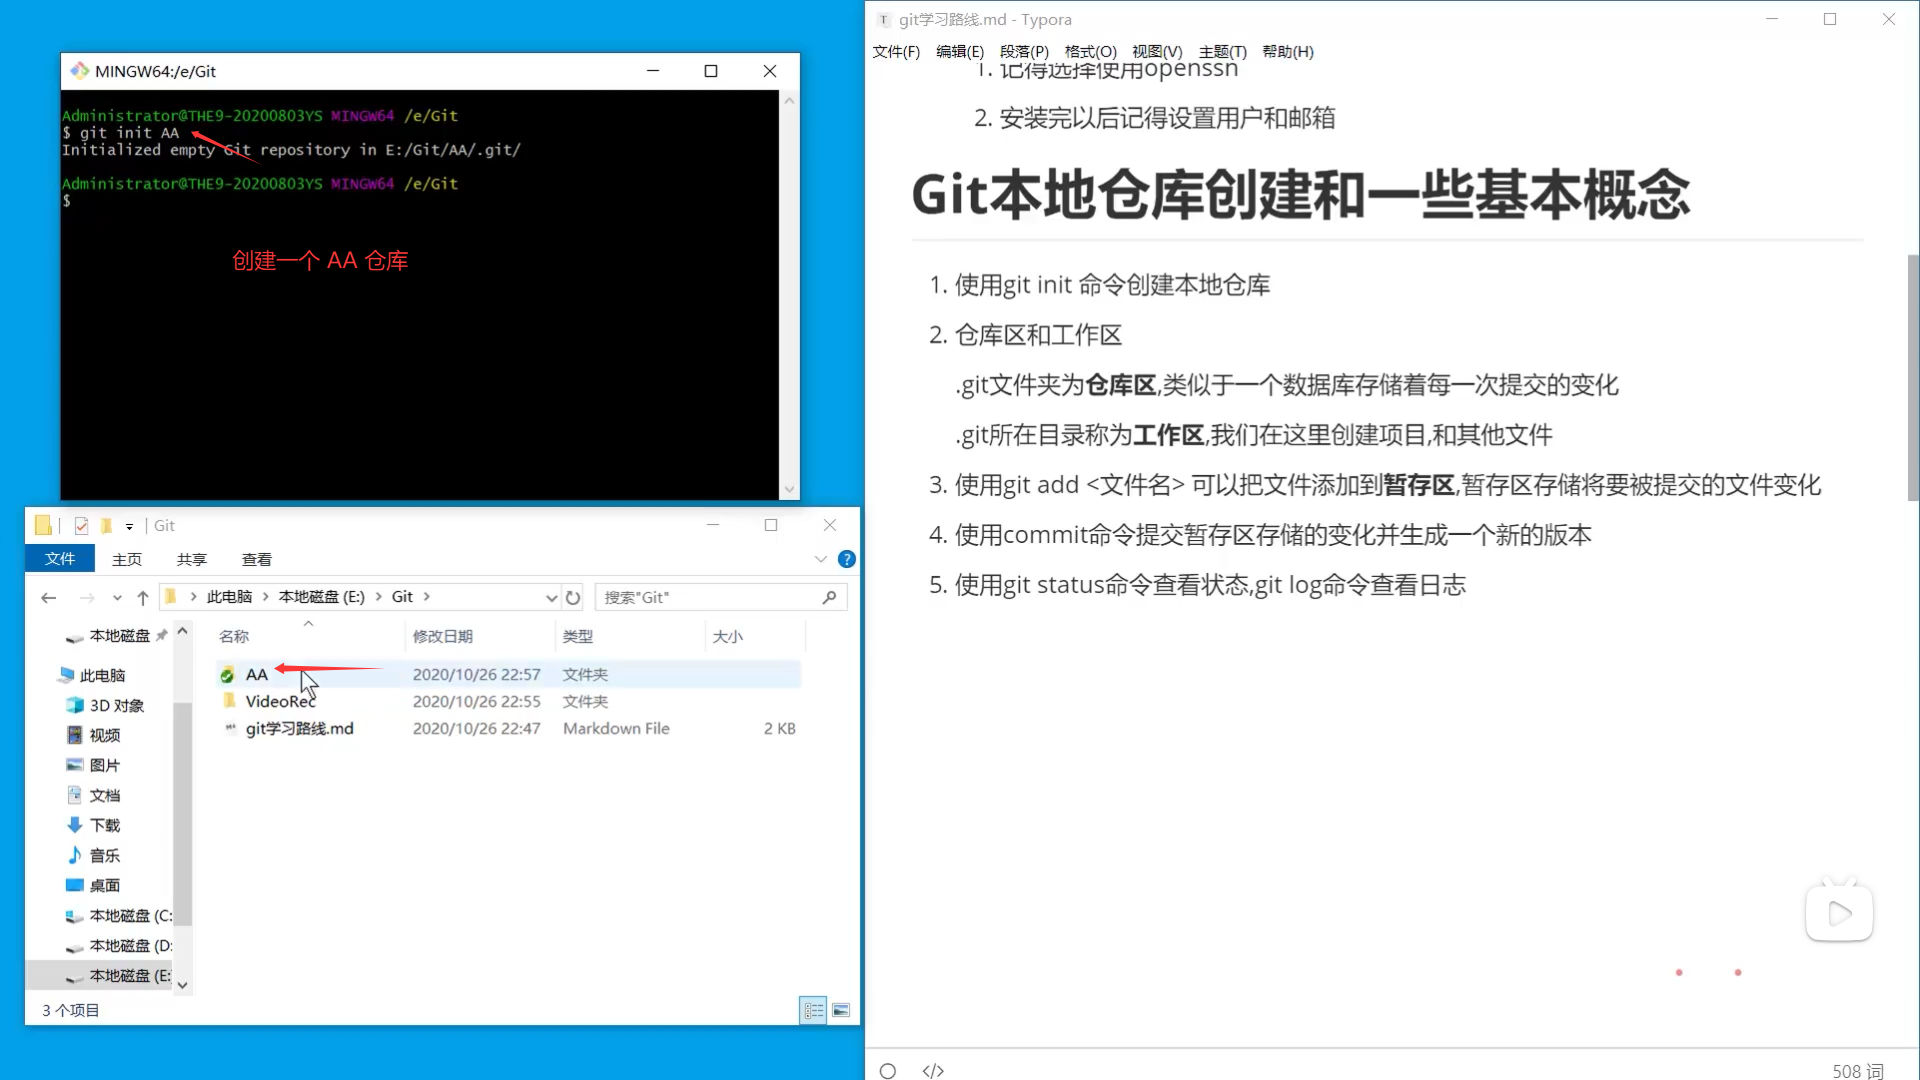Click the back arrow in File Explorer
The image size is (1920, 1080).
click(x=48, y=598)
